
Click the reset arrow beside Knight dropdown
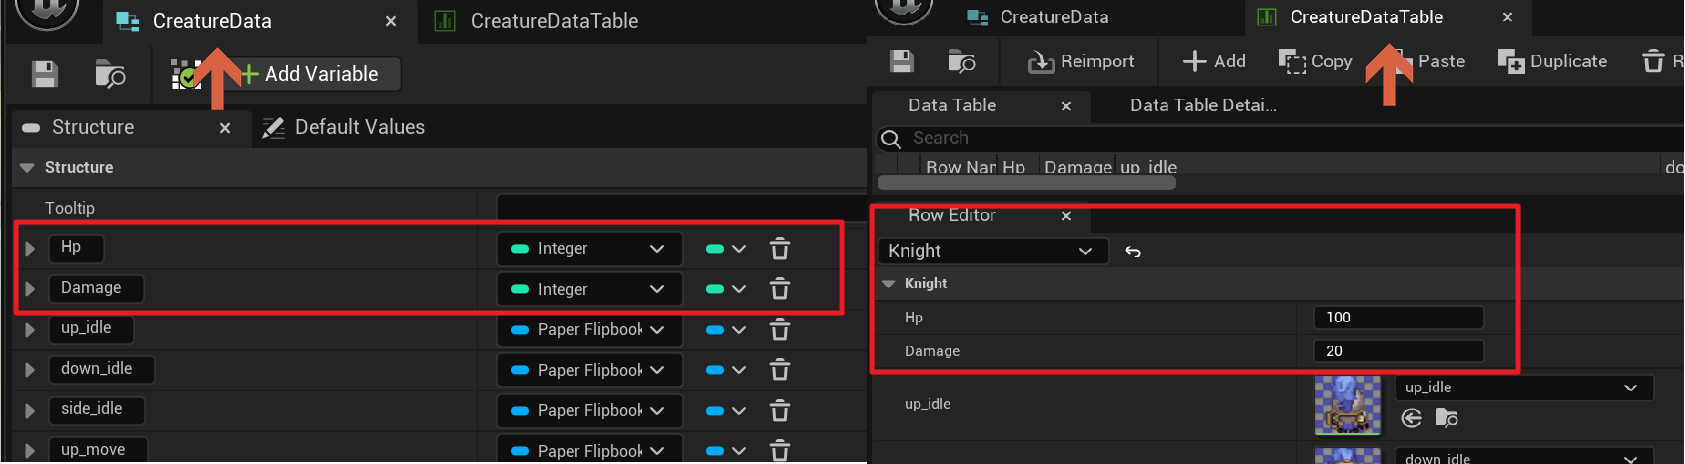(1133, 251)
